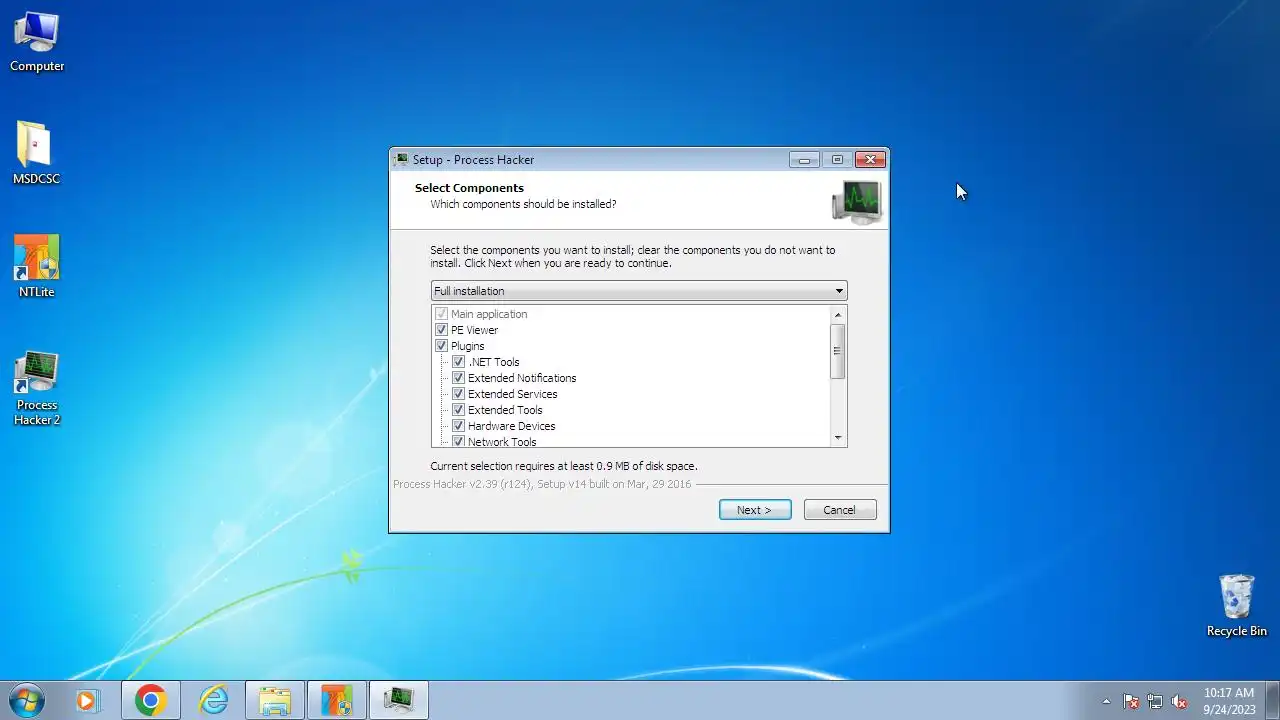Open Internet Explorer from the taskbar

[x=213, y=700]
